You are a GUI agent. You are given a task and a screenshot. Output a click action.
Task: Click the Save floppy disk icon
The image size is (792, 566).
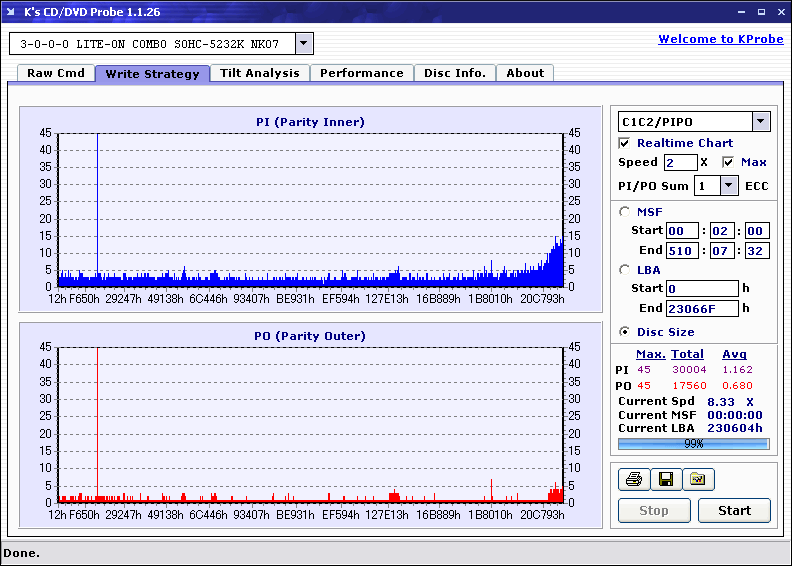[665, 480]
